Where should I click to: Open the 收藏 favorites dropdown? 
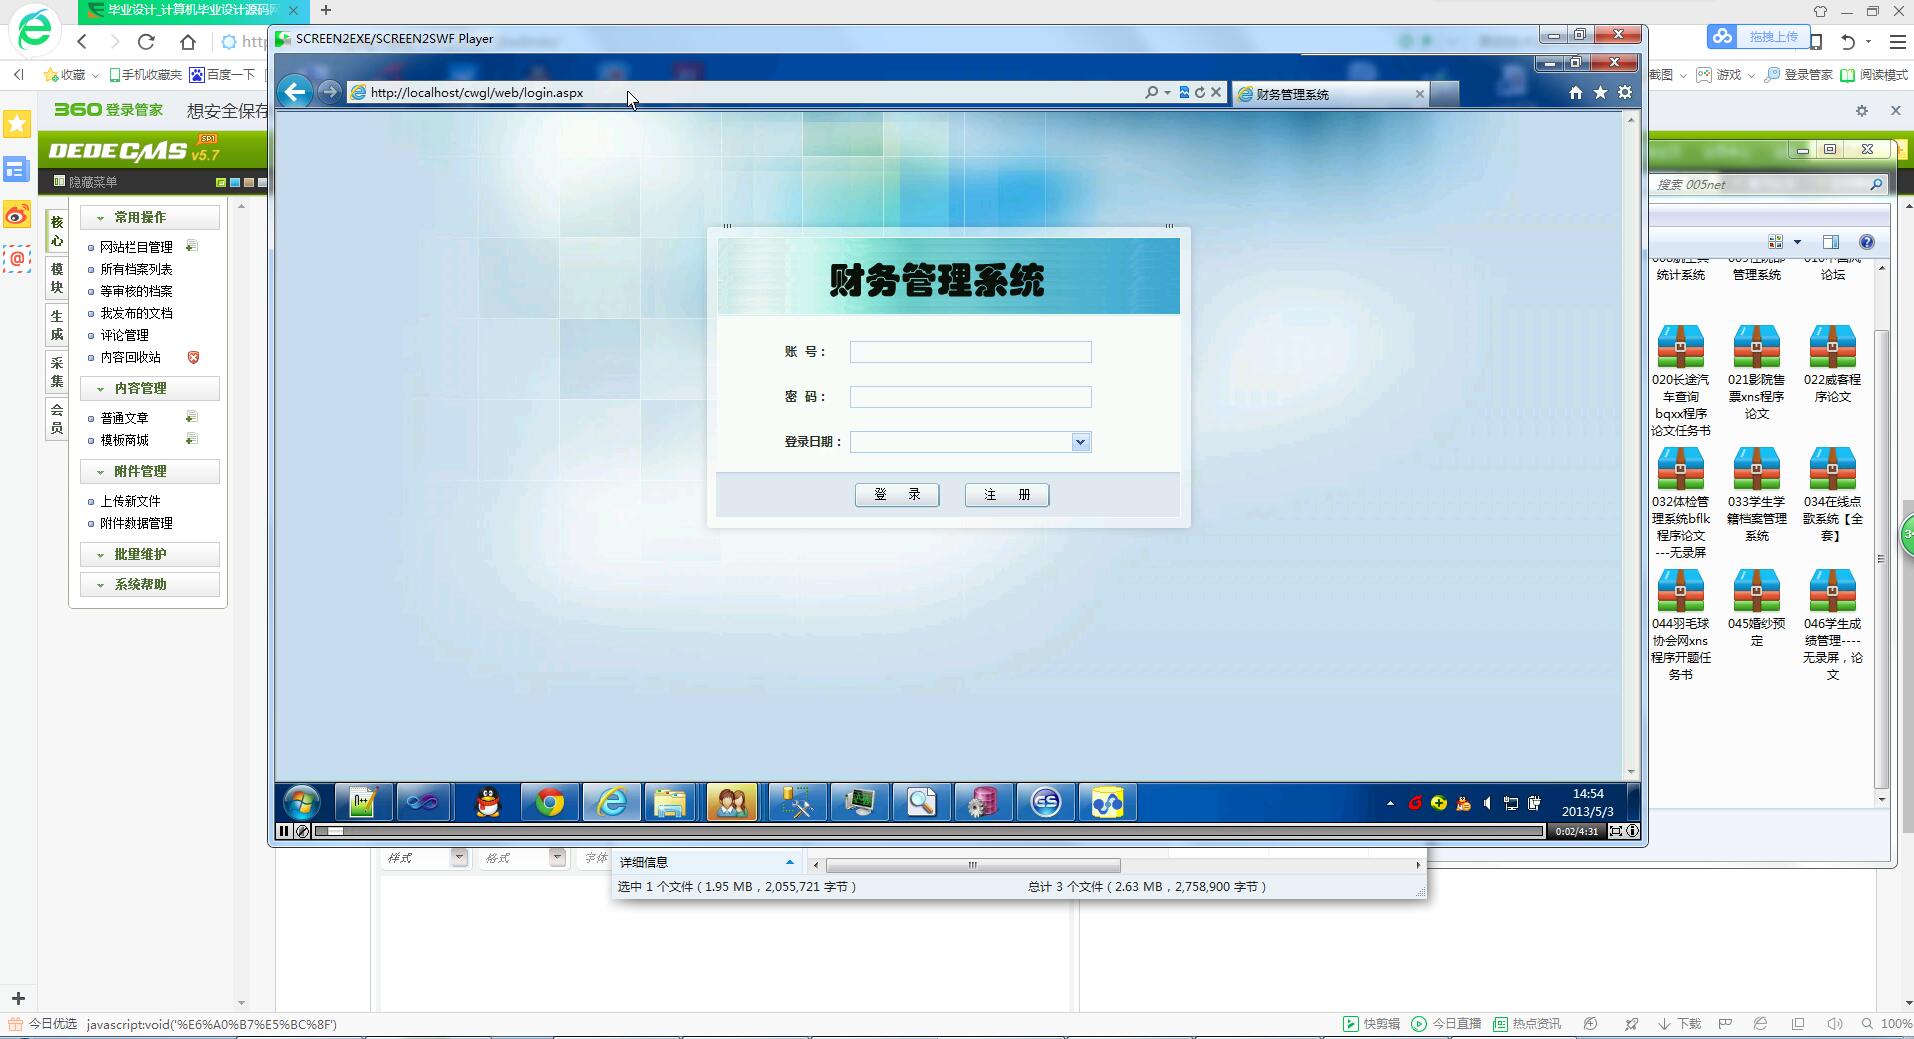tap(72, 75)
